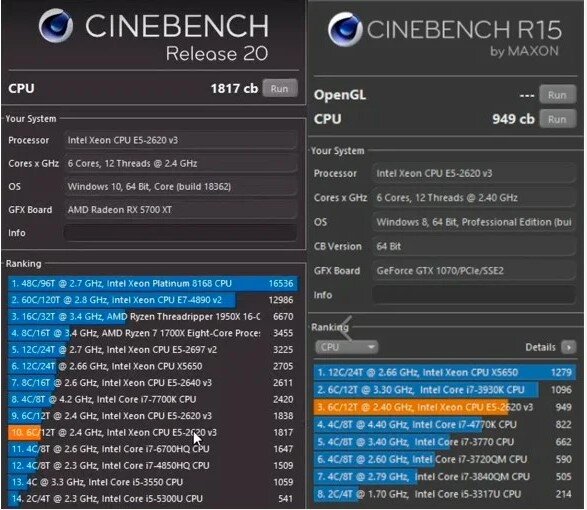Select the orange R20 ranking row scoring 1817
The height and width of the screenshot is (510, 587).
pyautogui.click(x=153, y=432)
